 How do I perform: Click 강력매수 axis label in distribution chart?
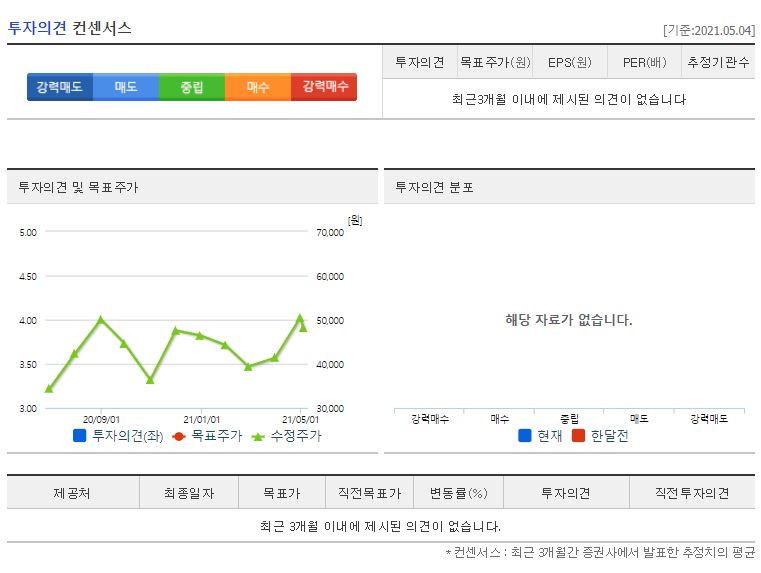[x=430, y=419]
